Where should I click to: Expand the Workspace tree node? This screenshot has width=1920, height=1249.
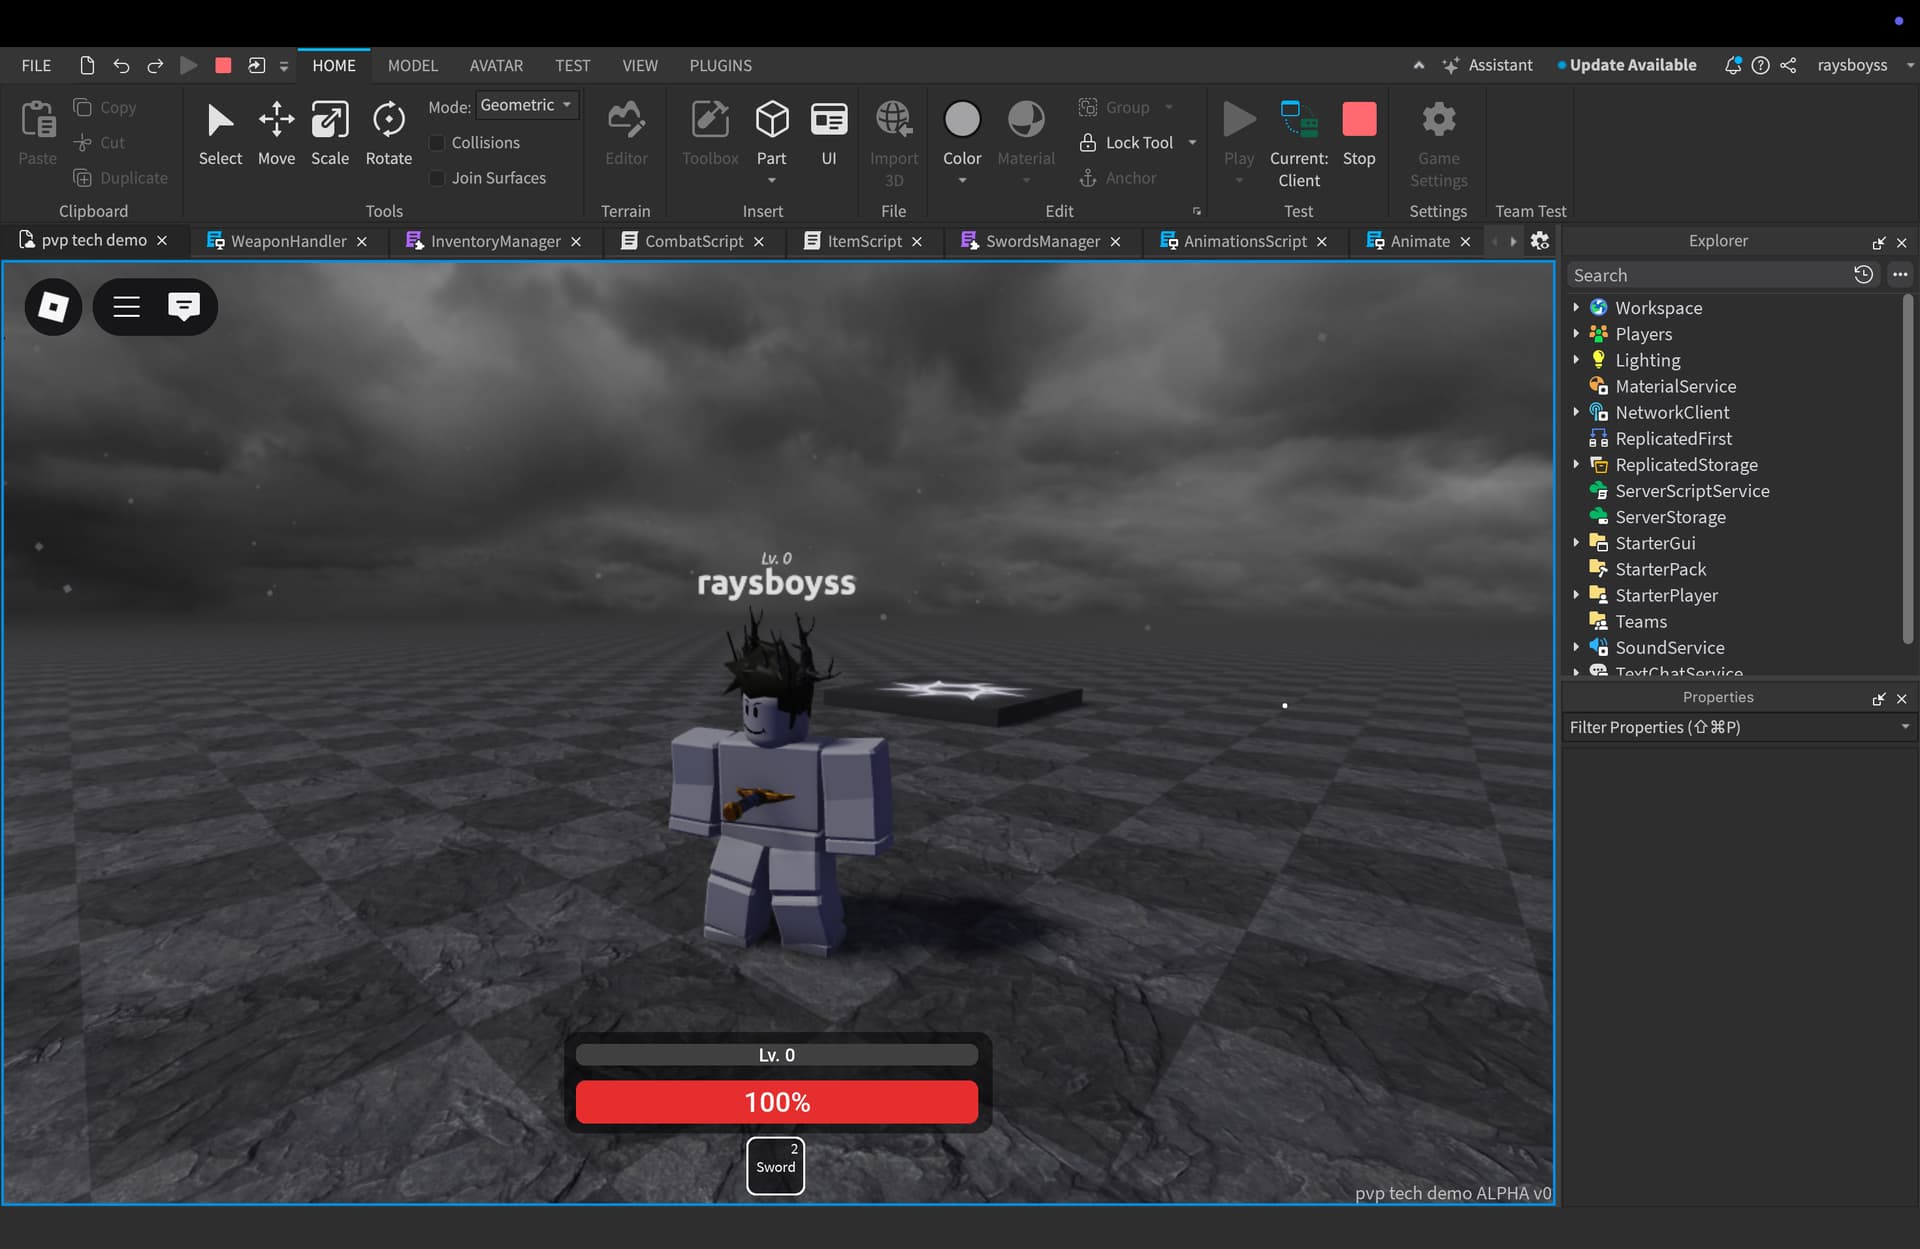click(1576, 307)
